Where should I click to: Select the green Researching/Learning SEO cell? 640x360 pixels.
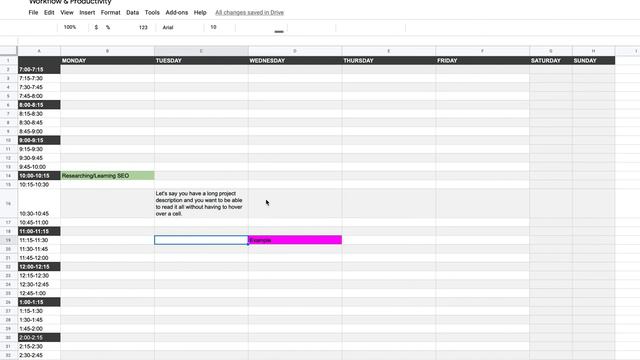tap(107, 176)
